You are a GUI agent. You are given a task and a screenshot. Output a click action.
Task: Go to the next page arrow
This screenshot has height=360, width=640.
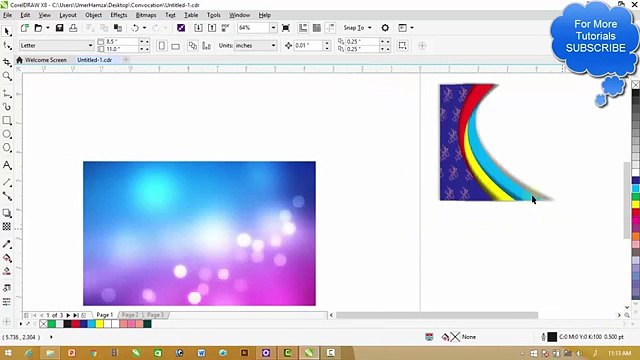point(68,316)
